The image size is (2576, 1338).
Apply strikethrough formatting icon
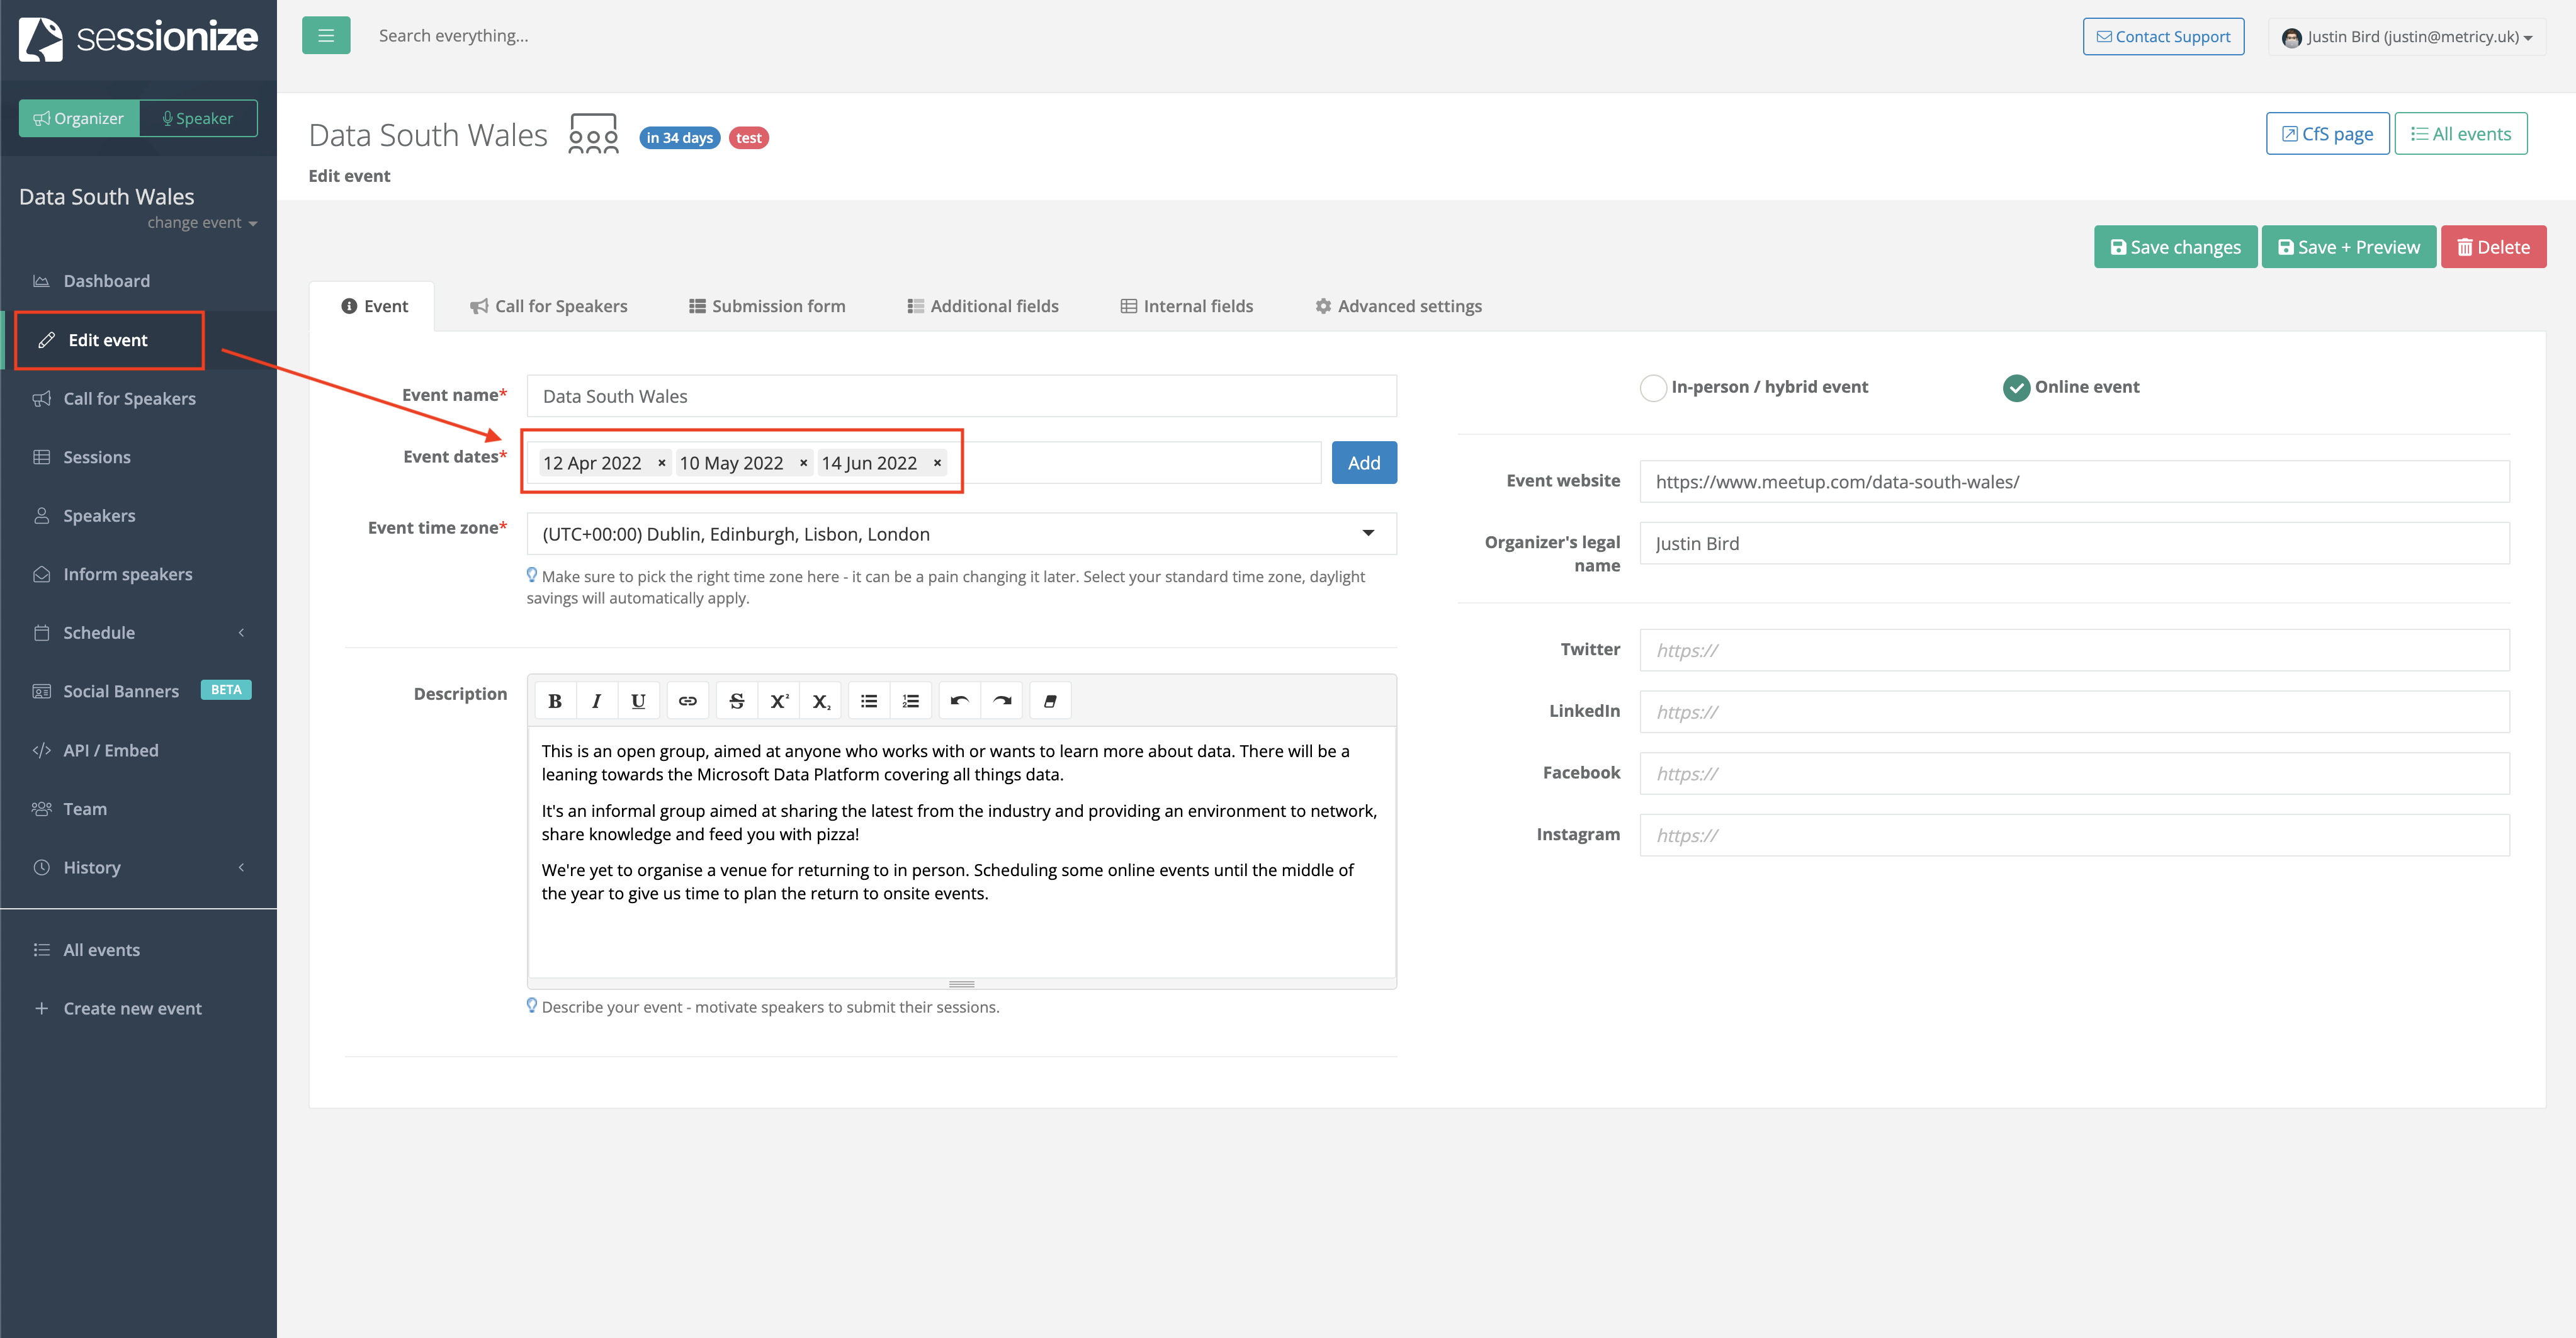point(737,701)
